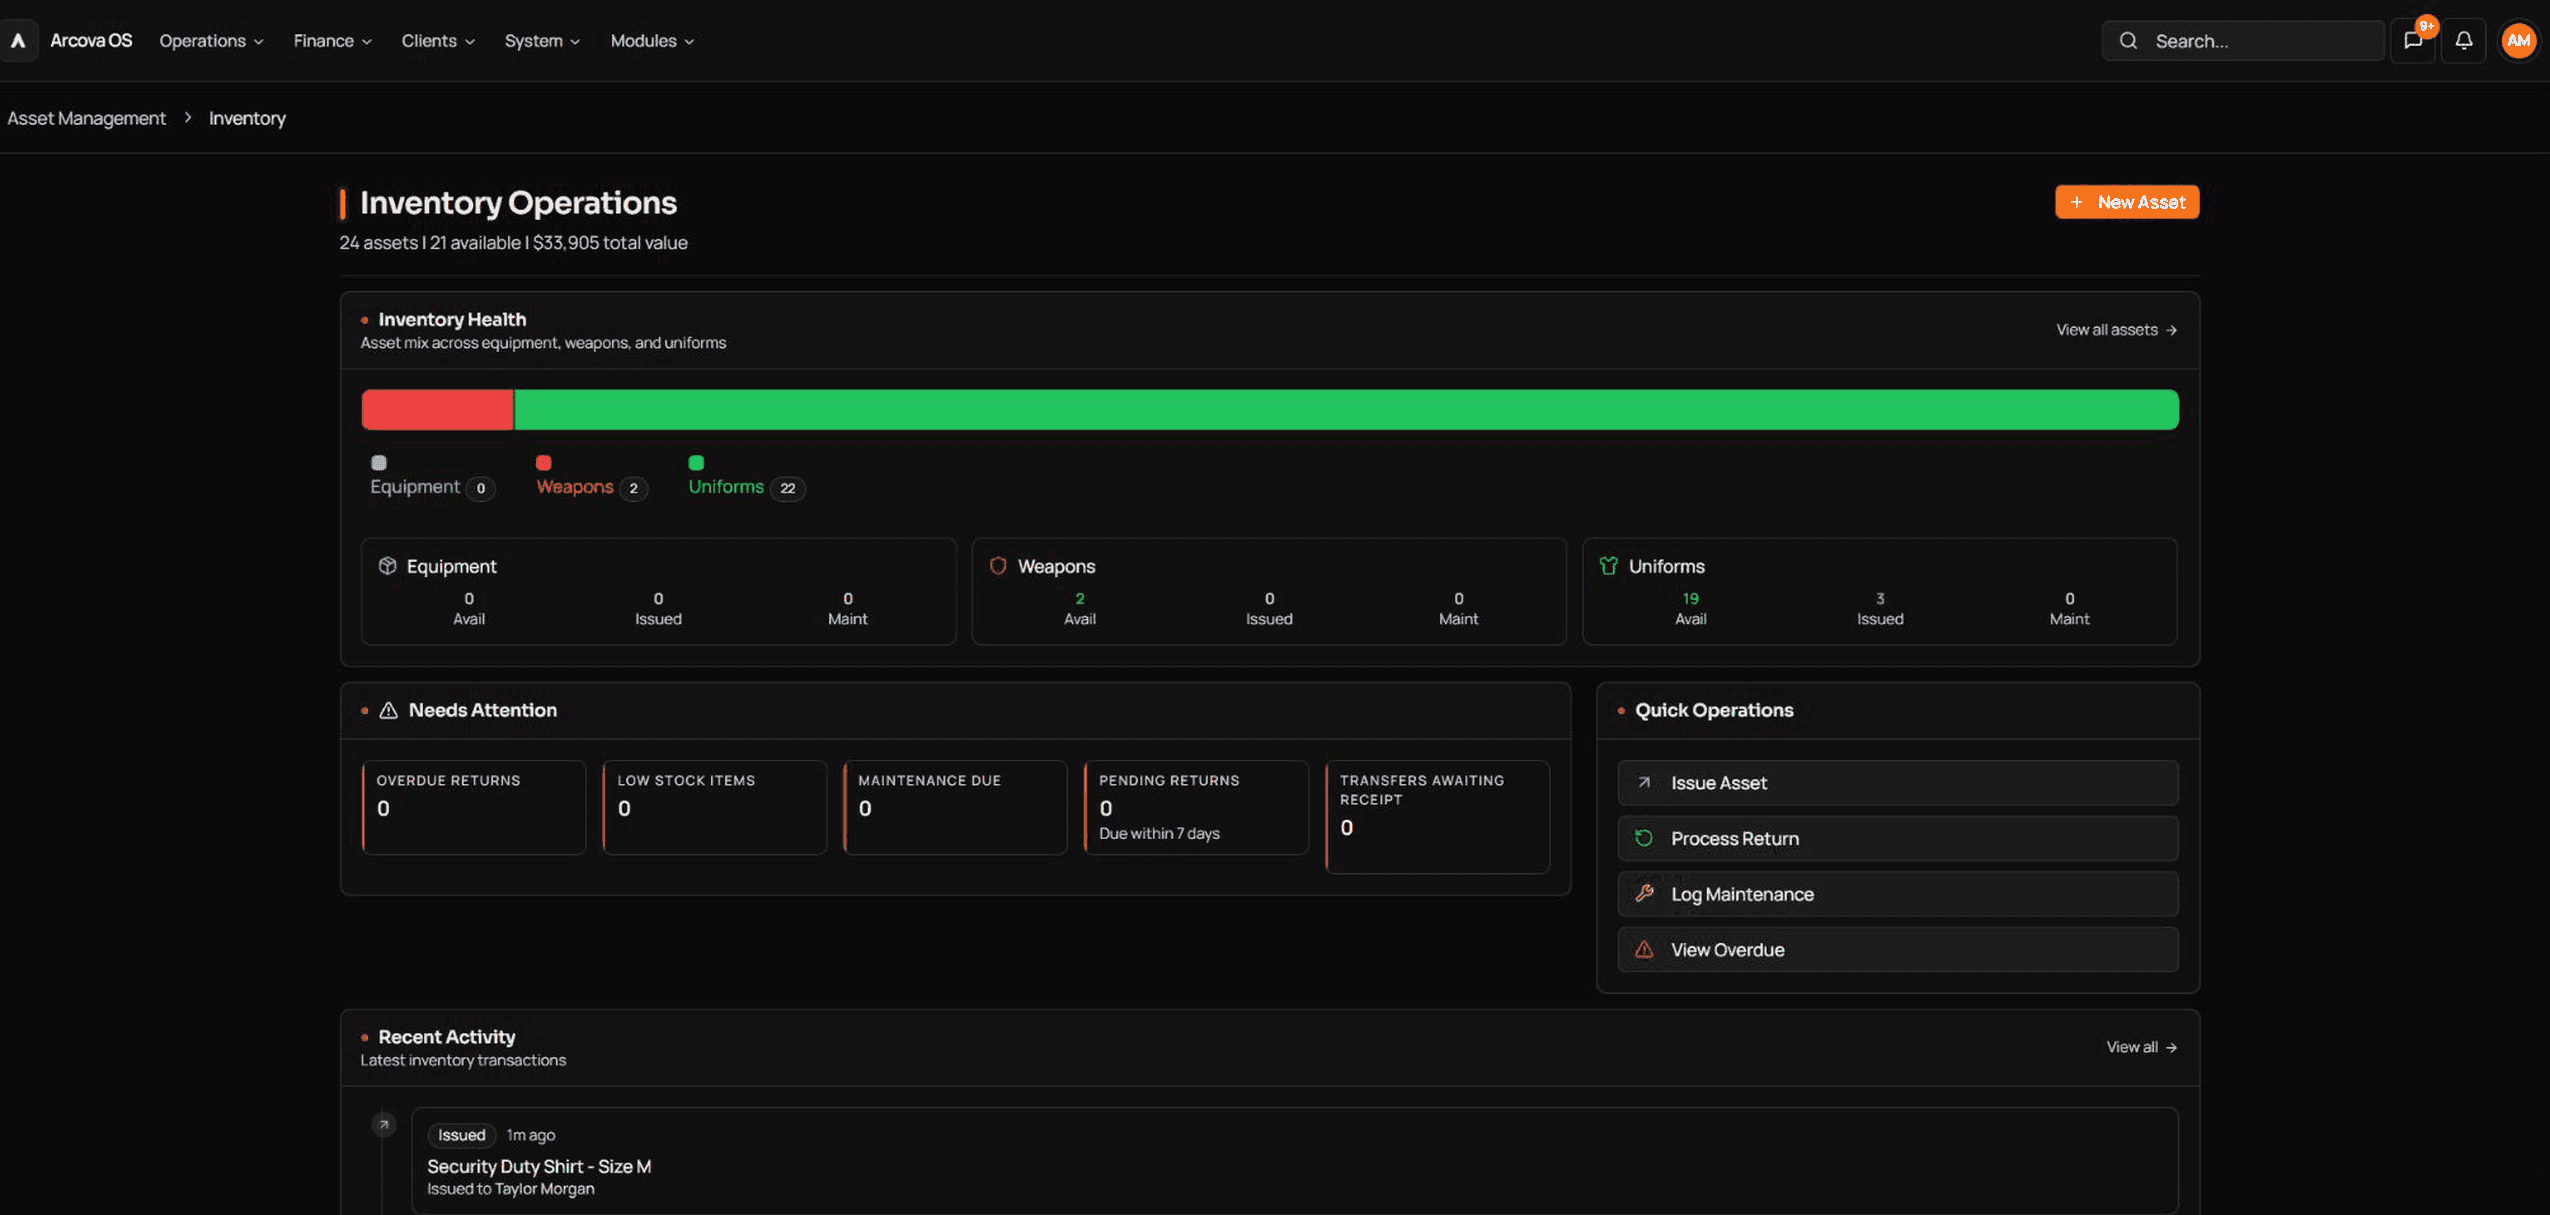This screenshot has height=1215, width=2550.
Task: Click the Issue Asset arrow icon
Action: 1644,783
